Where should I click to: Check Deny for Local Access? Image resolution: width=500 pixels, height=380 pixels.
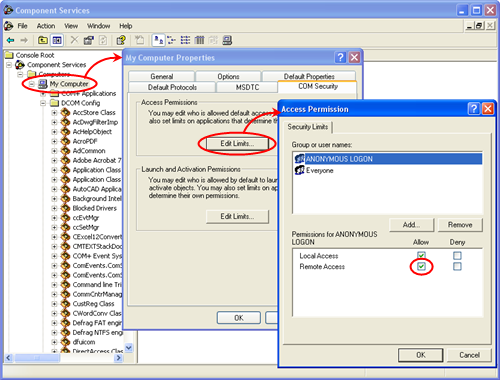tap(457, 256)
